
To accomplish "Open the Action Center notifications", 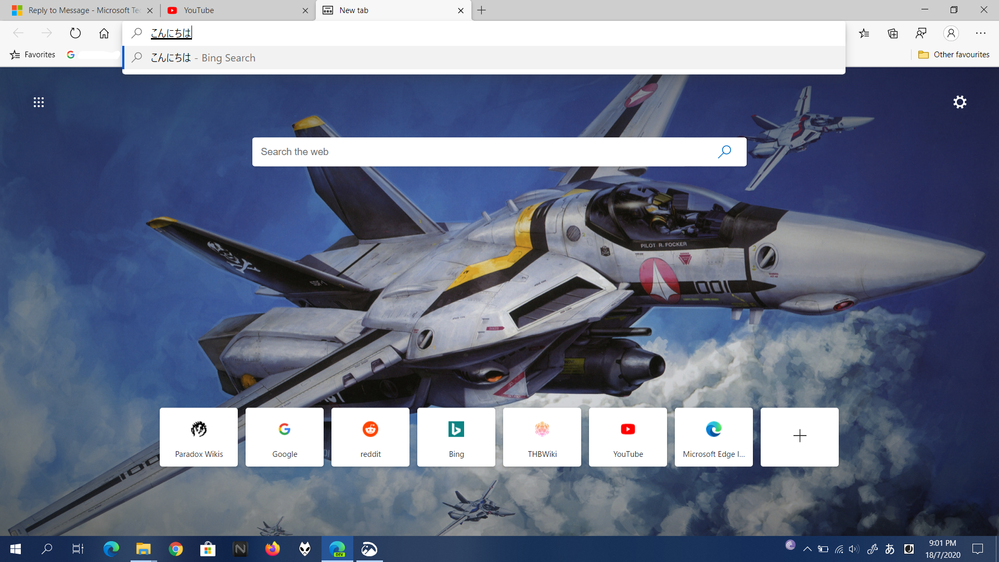I will click(x=977, y=549).
